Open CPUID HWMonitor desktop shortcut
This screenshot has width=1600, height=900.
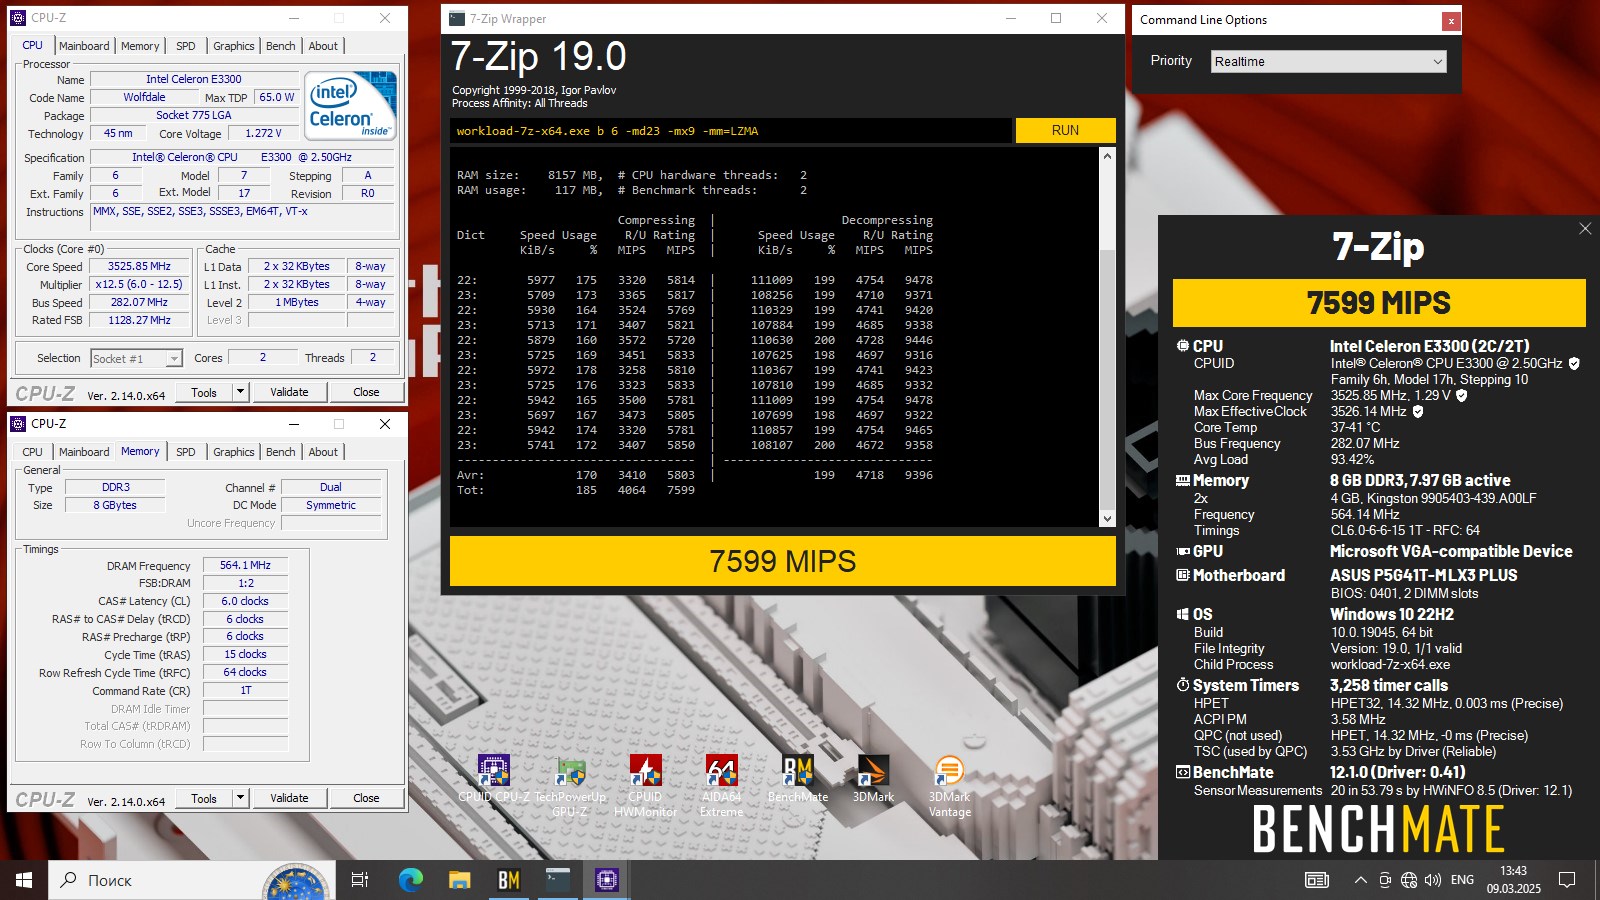click(x=646, y=786)
